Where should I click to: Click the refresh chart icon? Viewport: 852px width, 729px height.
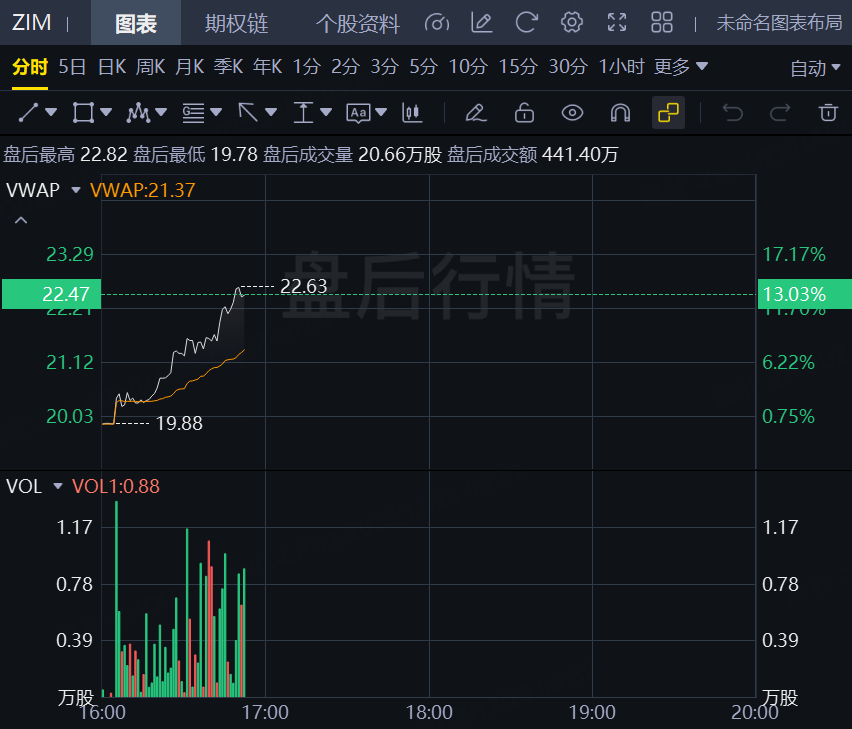(526, 22)
